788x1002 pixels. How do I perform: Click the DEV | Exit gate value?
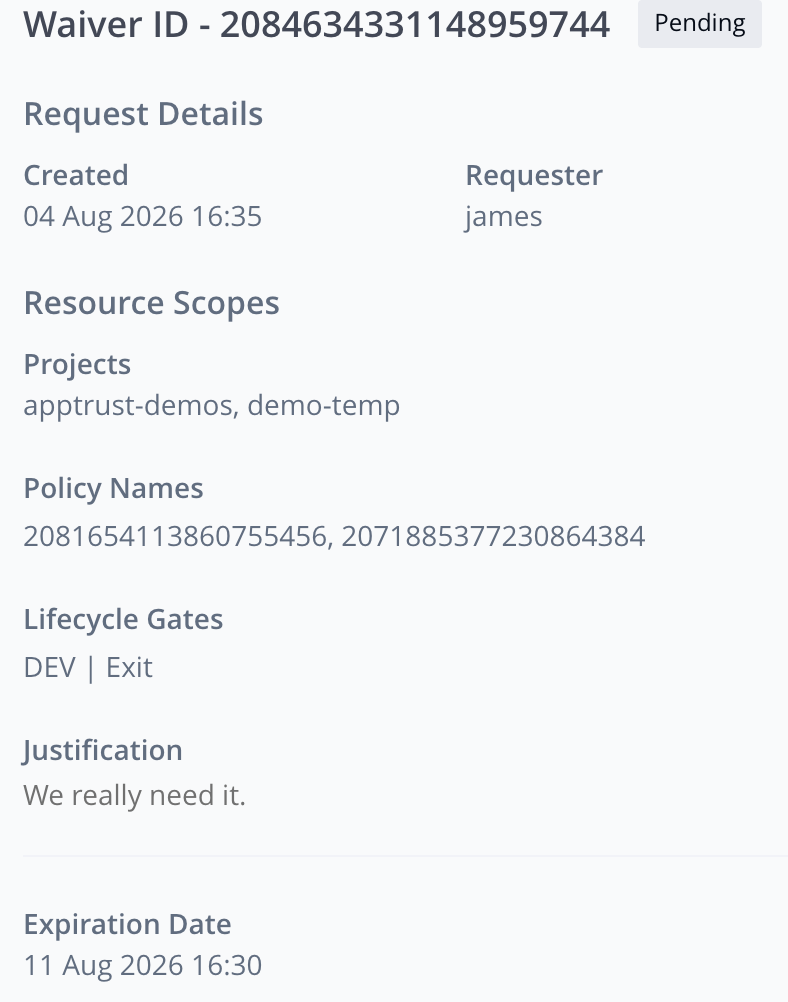pos(88,668)
